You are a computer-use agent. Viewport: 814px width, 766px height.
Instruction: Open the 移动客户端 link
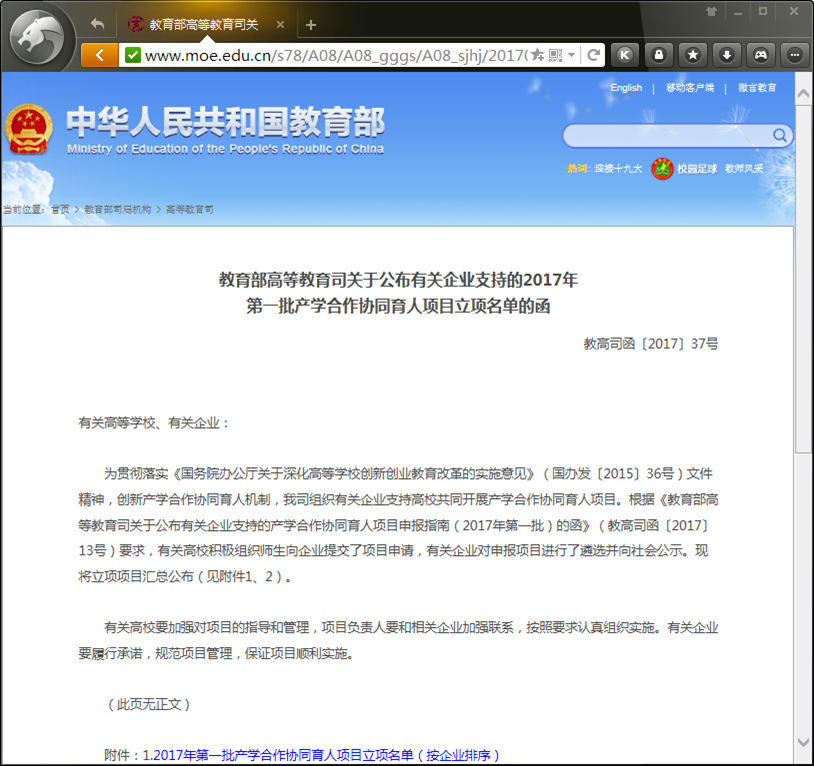click(690, 88)
